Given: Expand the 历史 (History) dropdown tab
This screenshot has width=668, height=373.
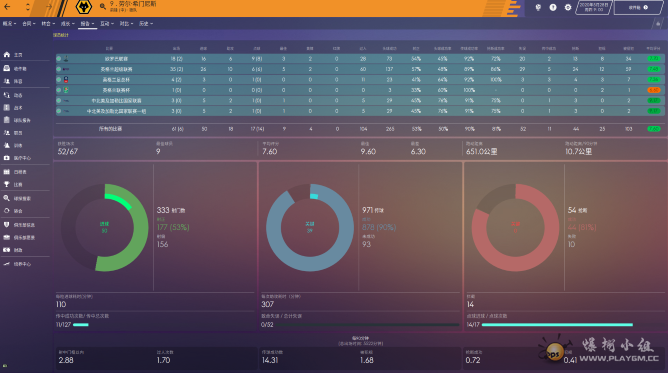Looking at the screenshot, I should coord(146,24).
